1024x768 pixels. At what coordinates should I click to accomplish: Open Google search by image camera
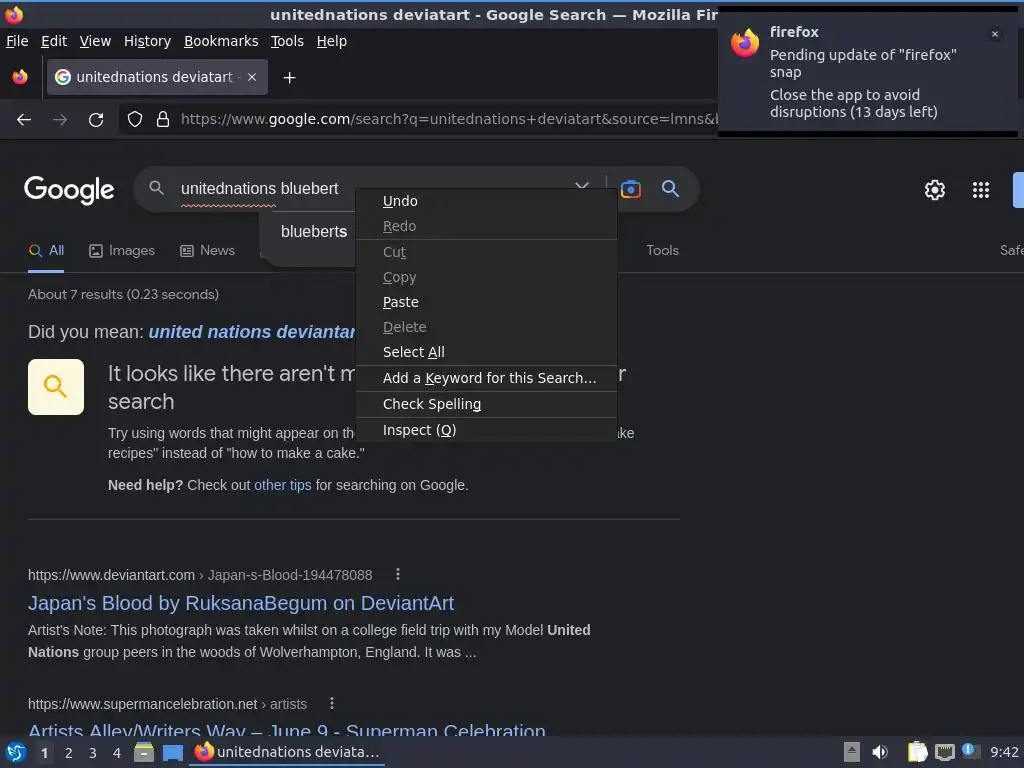click(x=630, y=189)
